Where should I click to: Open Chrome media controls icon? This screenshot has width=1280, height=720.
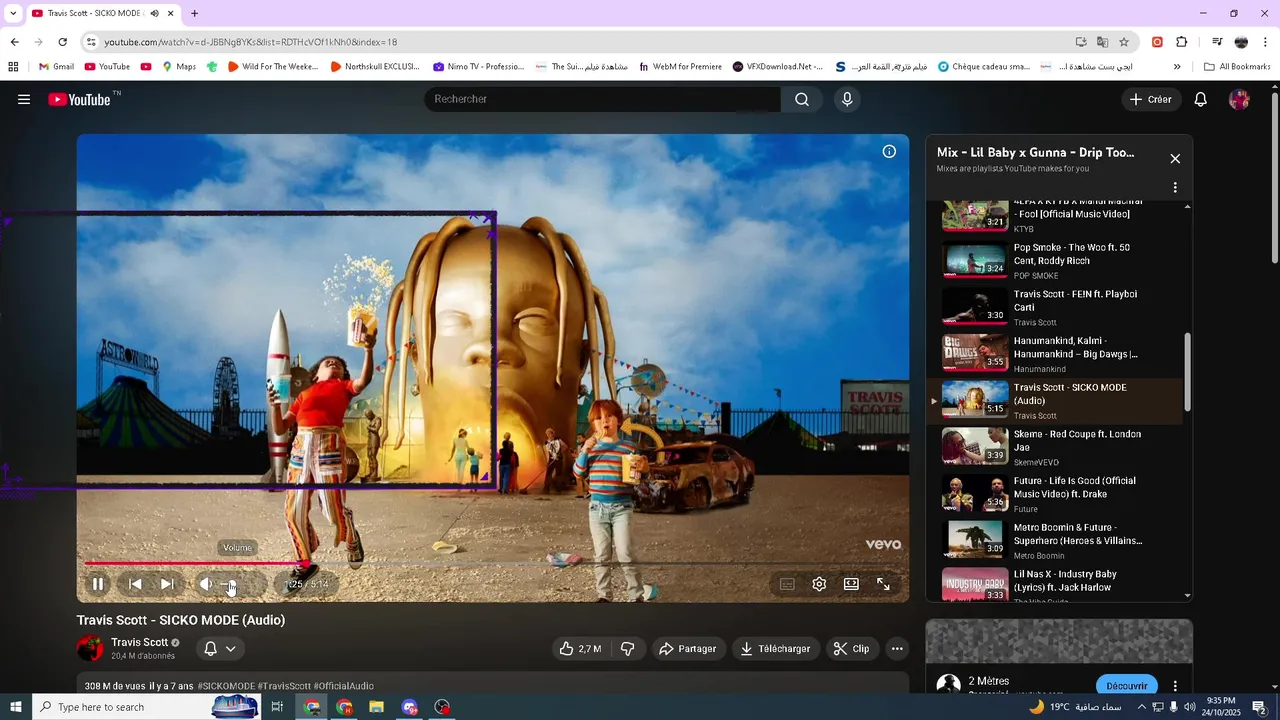(1217, 42)
